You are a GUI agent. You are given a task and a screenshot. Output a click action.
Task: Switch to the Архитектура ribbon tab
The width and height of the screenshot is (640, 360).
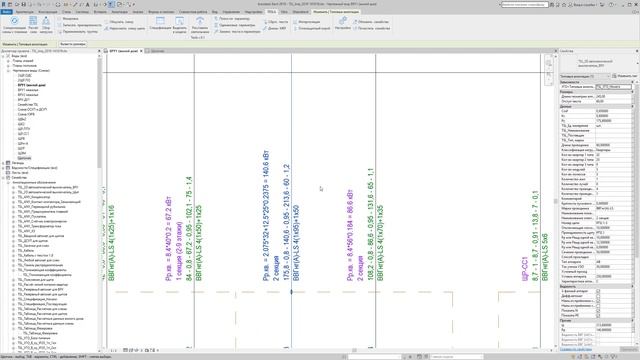click(24, 12)
